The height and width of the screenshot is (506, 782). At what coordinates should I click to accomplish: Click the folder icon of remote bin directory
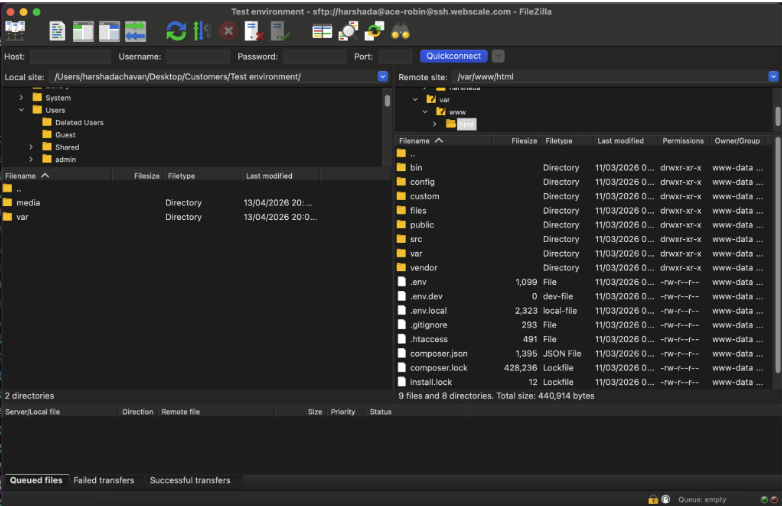click(401, 168)
